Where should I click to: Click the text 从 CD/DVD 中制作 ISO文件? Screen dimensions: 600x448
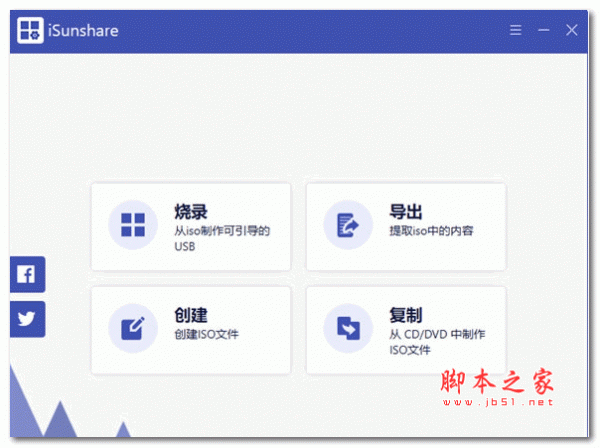[437, 342]
